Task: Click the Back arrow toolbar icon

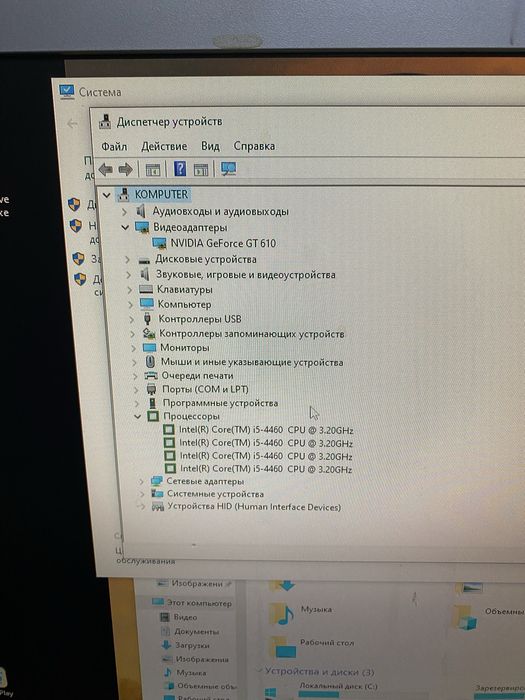Action: coord(105,169)
